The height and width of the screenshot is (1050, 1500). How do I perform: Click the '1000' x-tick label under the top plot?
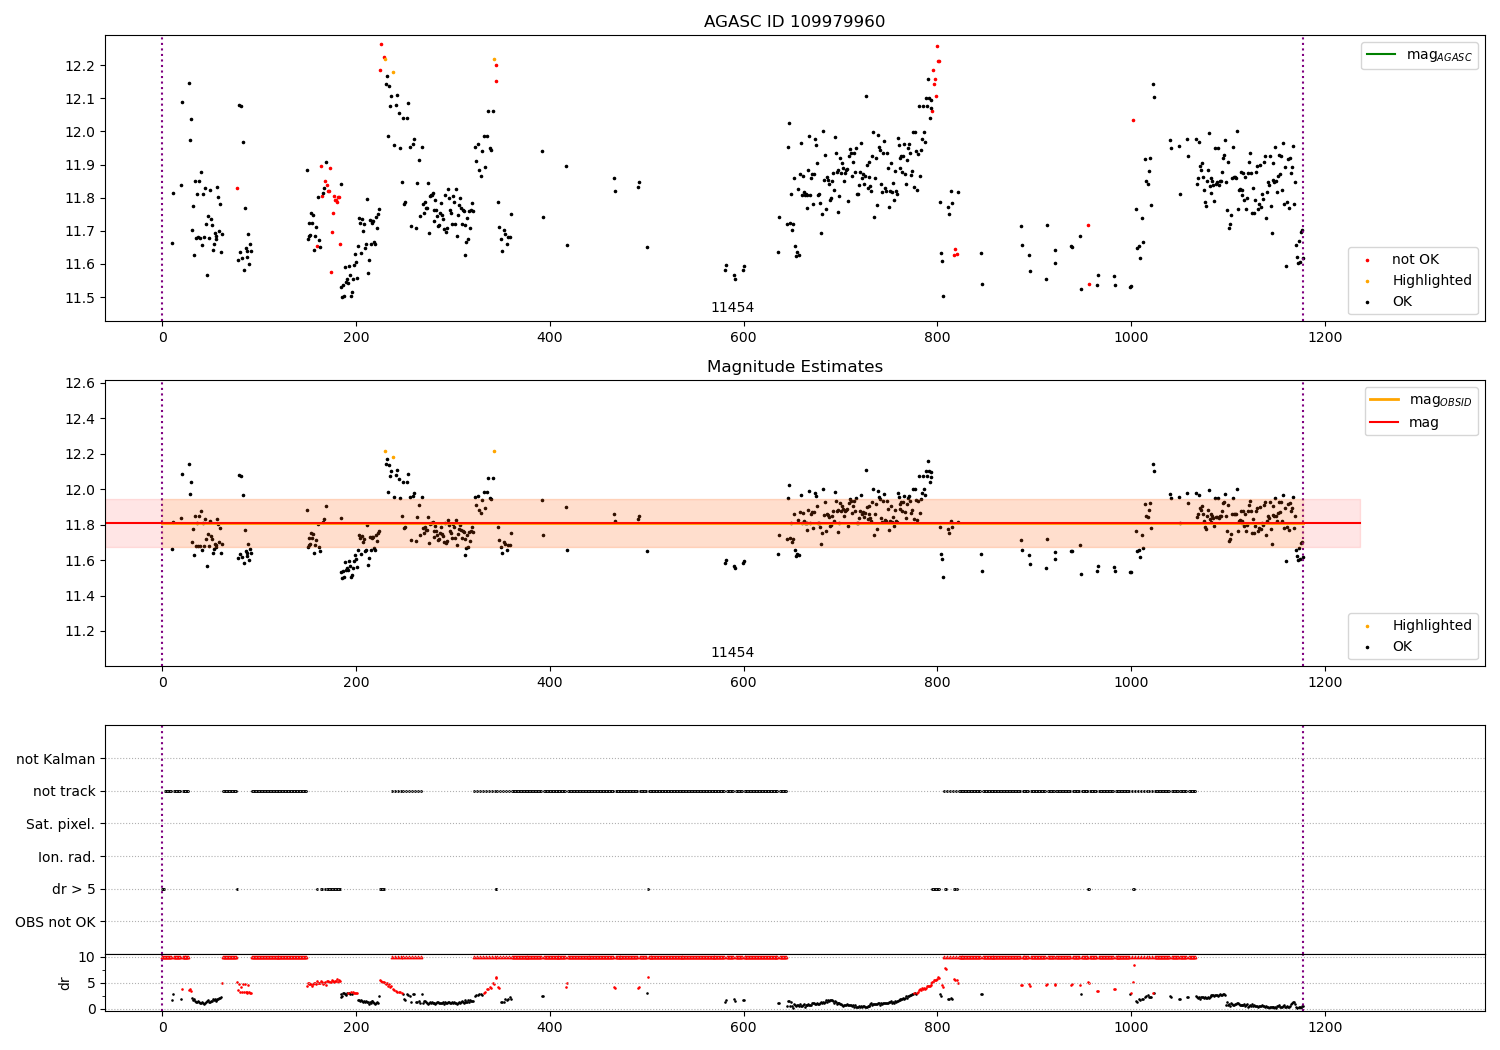pos(1131,338)
